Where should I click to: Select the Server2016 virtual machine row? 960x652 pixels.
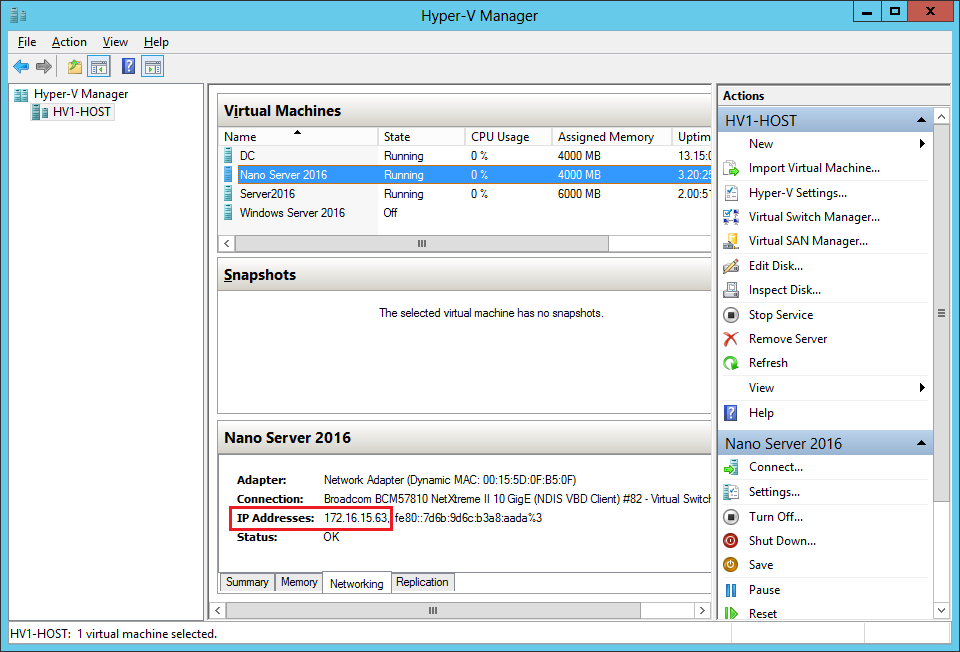pyautogui.click(x=465, y=193)
